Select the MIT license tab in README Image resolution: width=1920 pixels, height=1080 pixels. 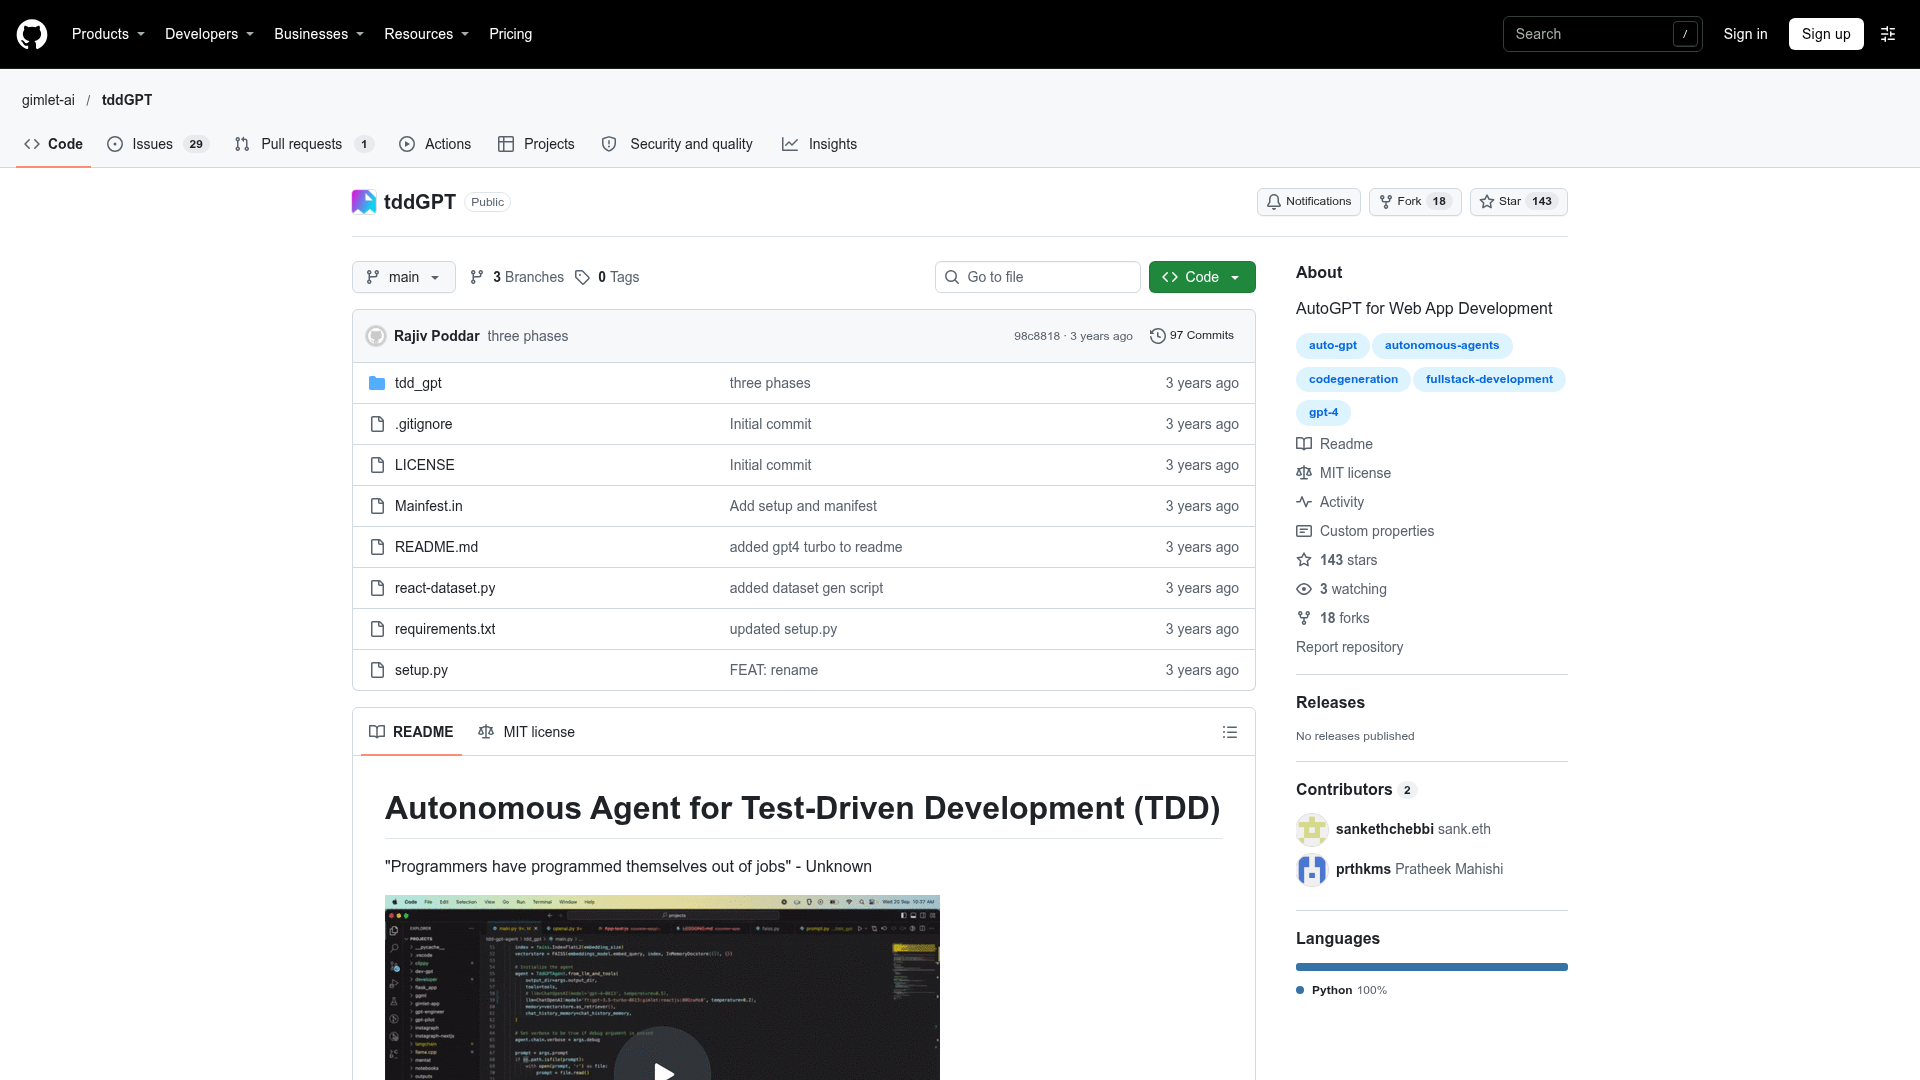pyautogui.click(x=527, y=732)
